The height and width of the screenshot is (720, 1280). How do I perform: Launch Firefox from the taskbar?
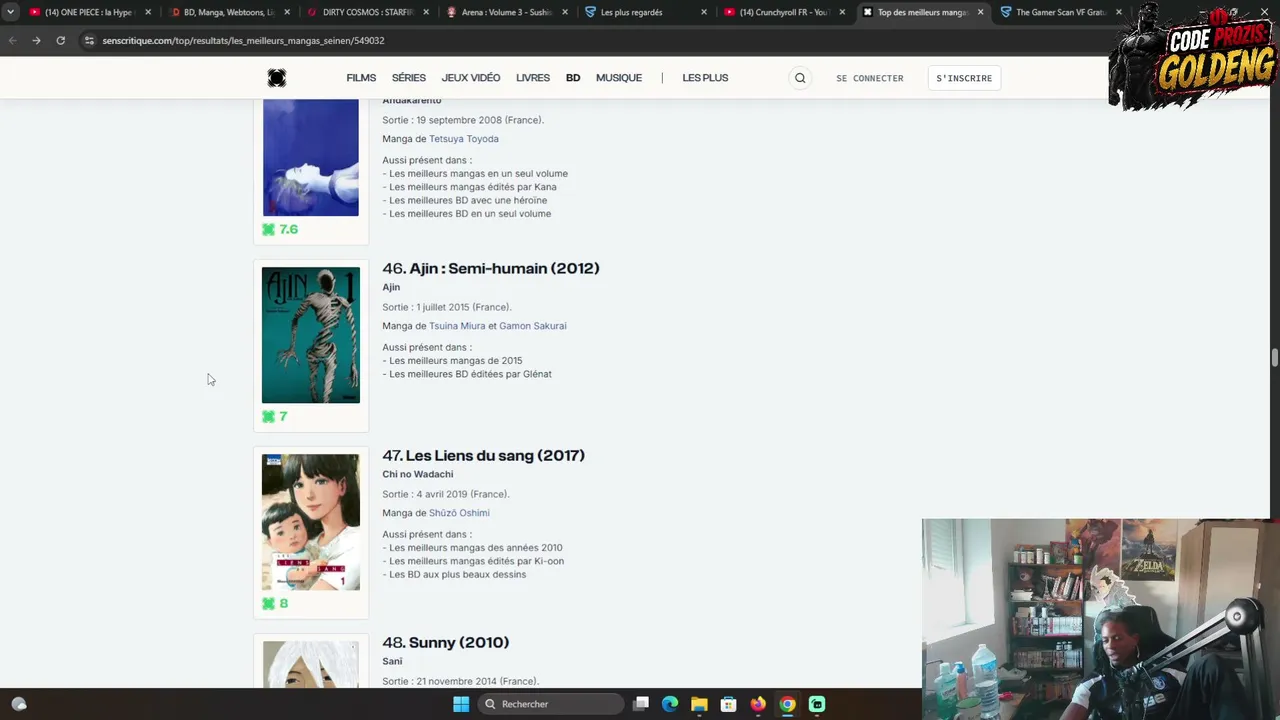click(x=758, y=704)
